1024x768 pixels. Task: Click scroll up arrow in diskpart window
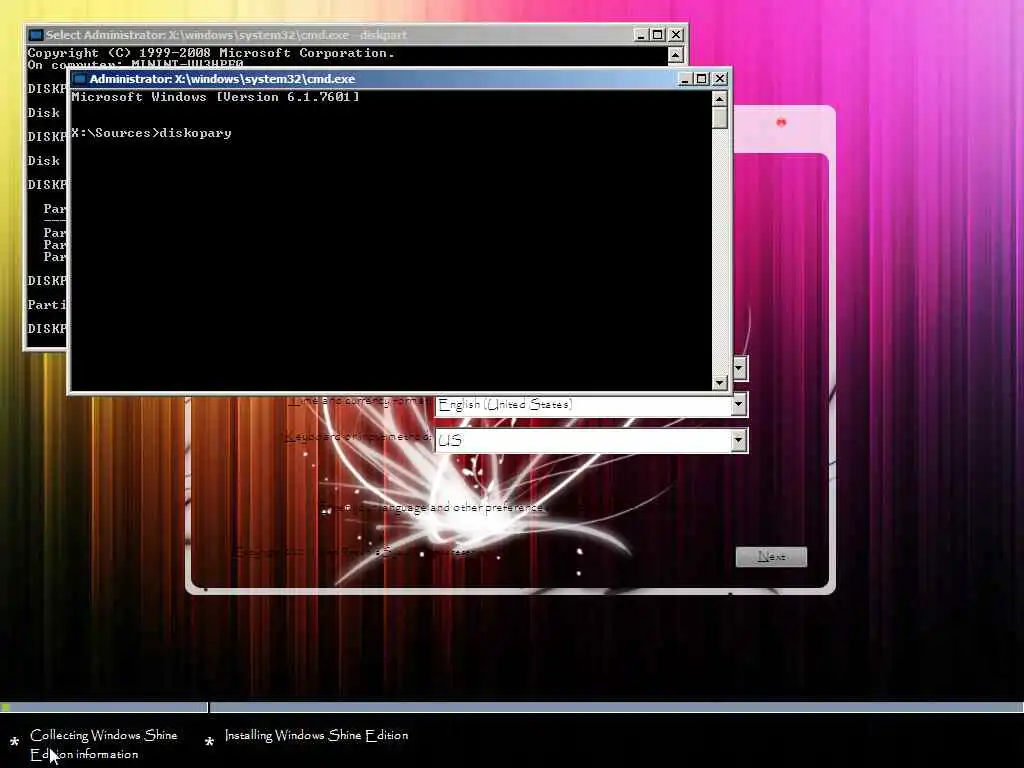point(675,55)
